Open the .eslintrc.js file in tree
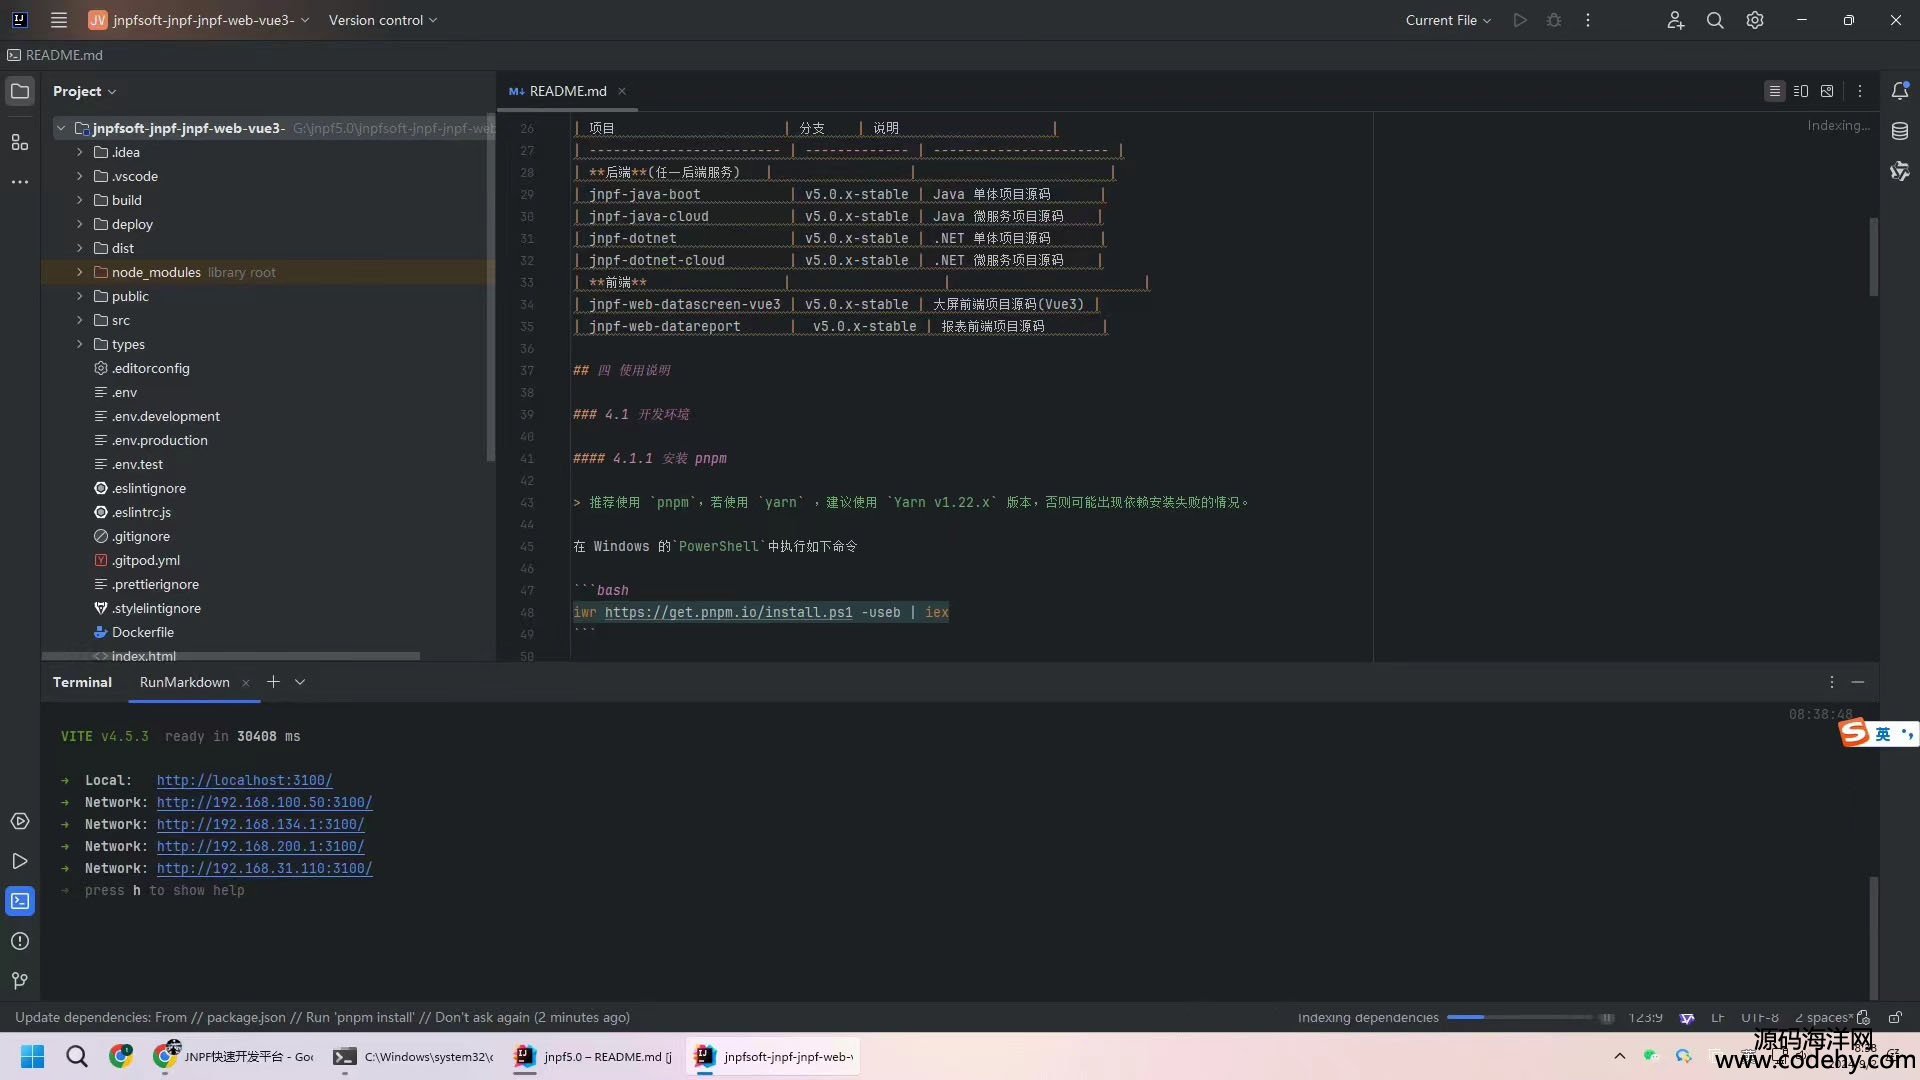 [x=141, y=512]
